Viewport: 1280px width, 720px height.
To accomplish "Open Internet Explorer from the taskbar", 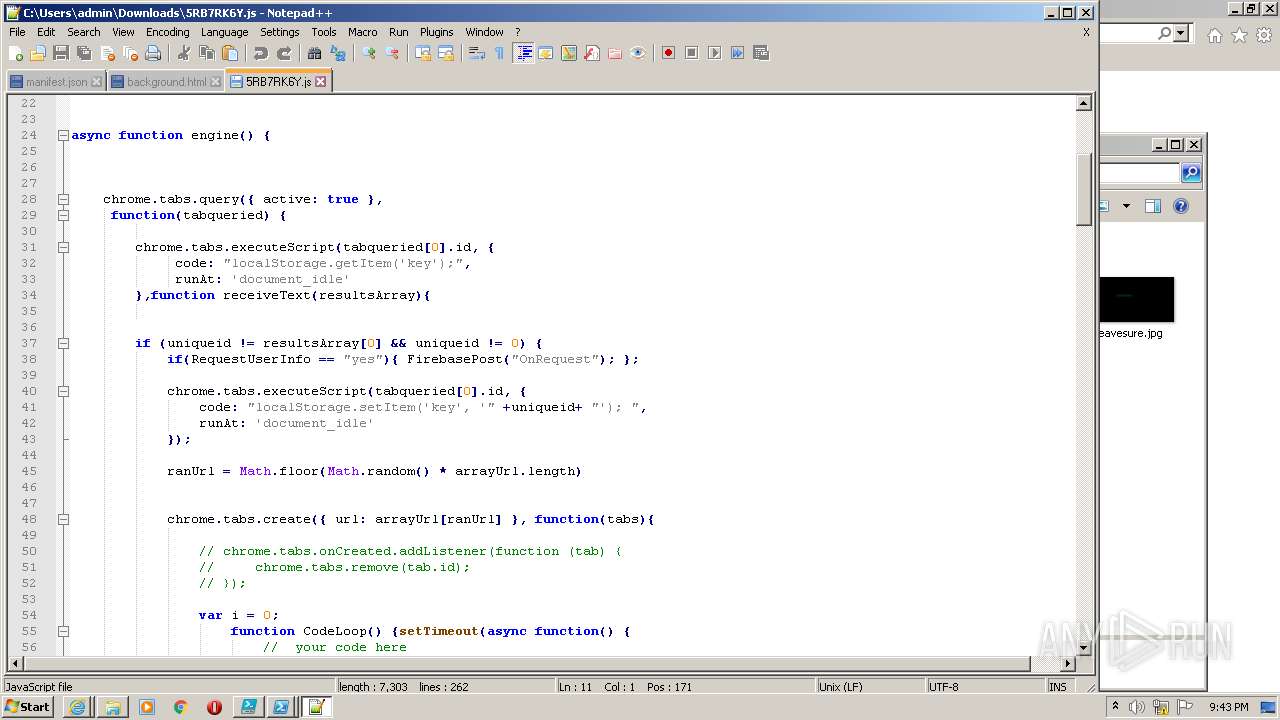I will click(77, 707).
